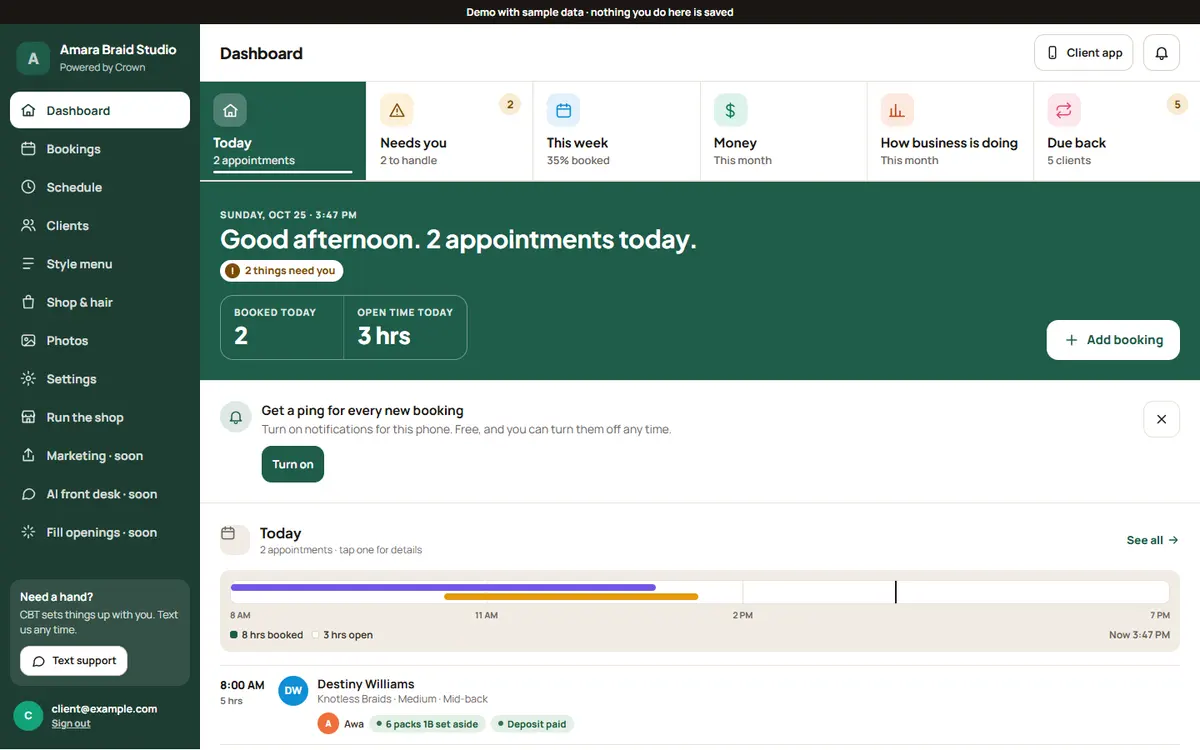Viewport: 1200px width, 750px height.
Task: Click the Add booking button
Action: pyautogui.click(x=1113, y=340)
